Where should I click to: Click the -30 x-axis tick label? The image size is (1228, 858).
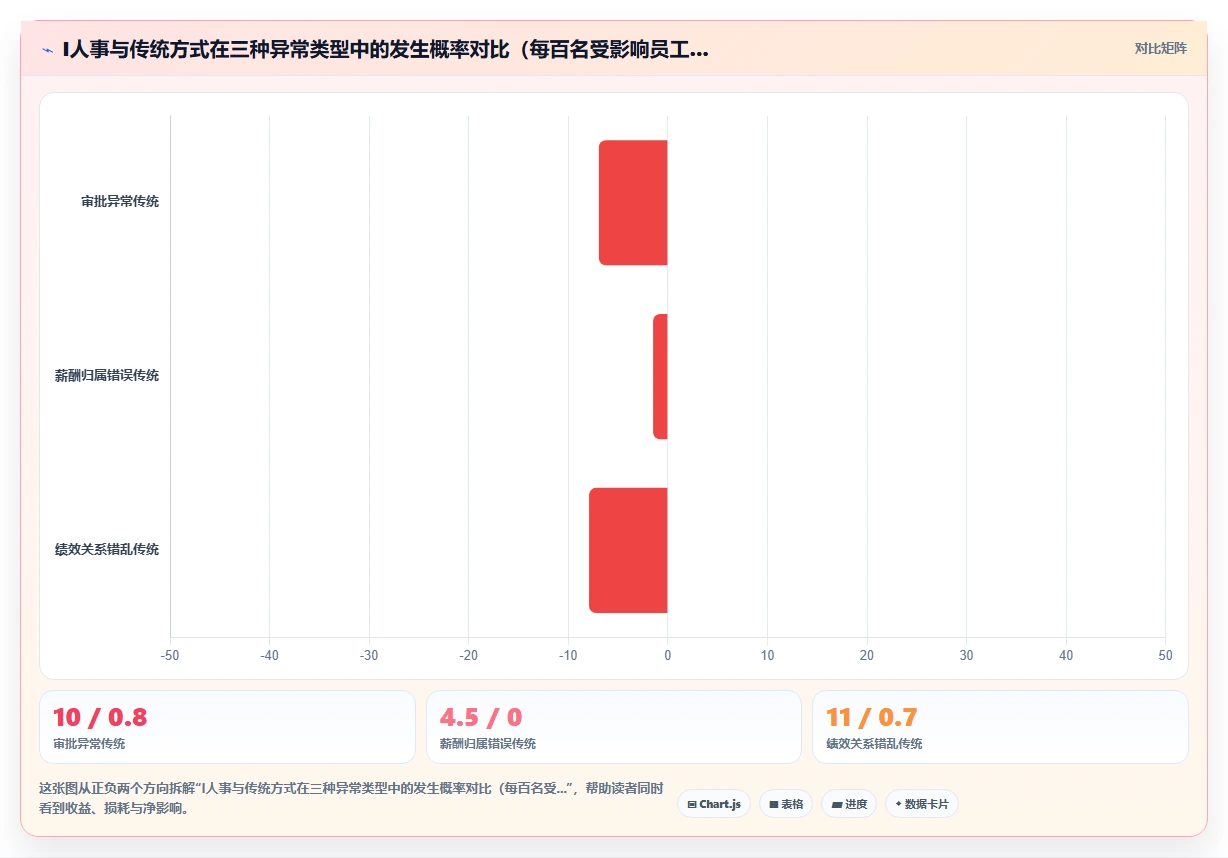tap(369, 655)
